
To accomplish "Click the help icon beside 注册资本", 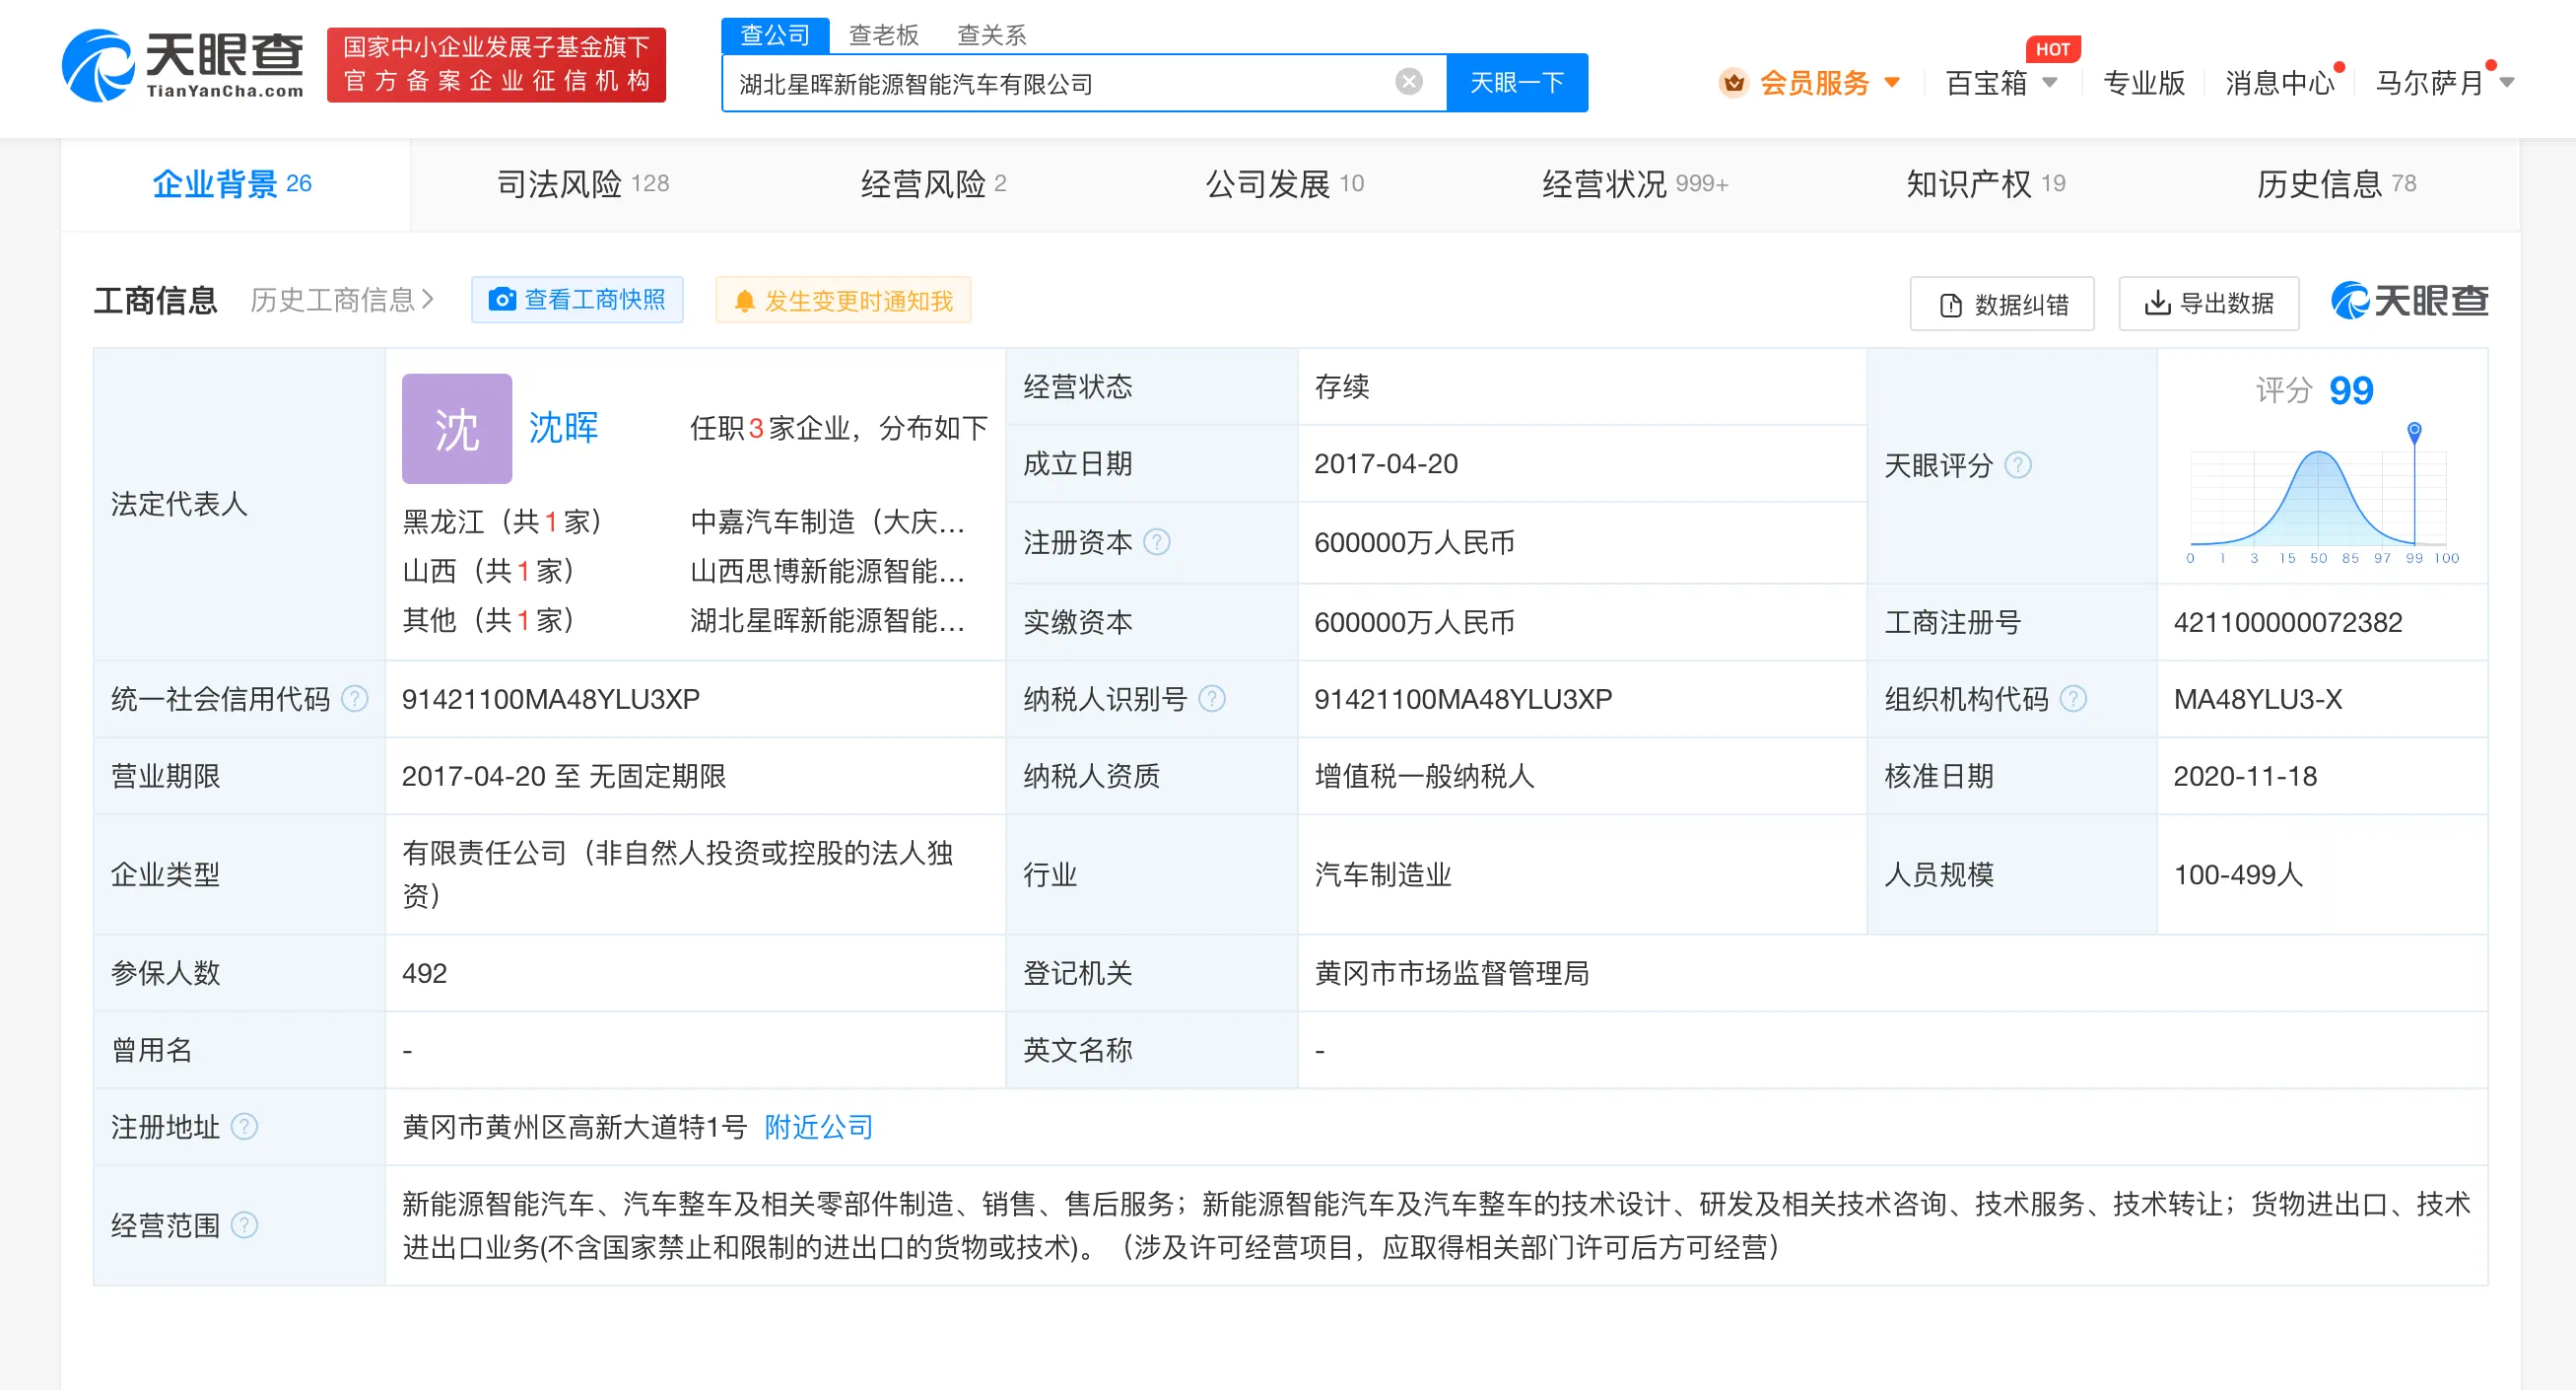I will (1156, 542).
